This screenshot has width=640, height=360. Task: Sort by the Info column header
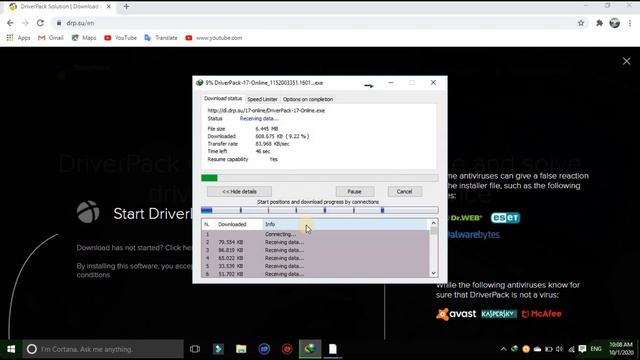tap(345, 224)
